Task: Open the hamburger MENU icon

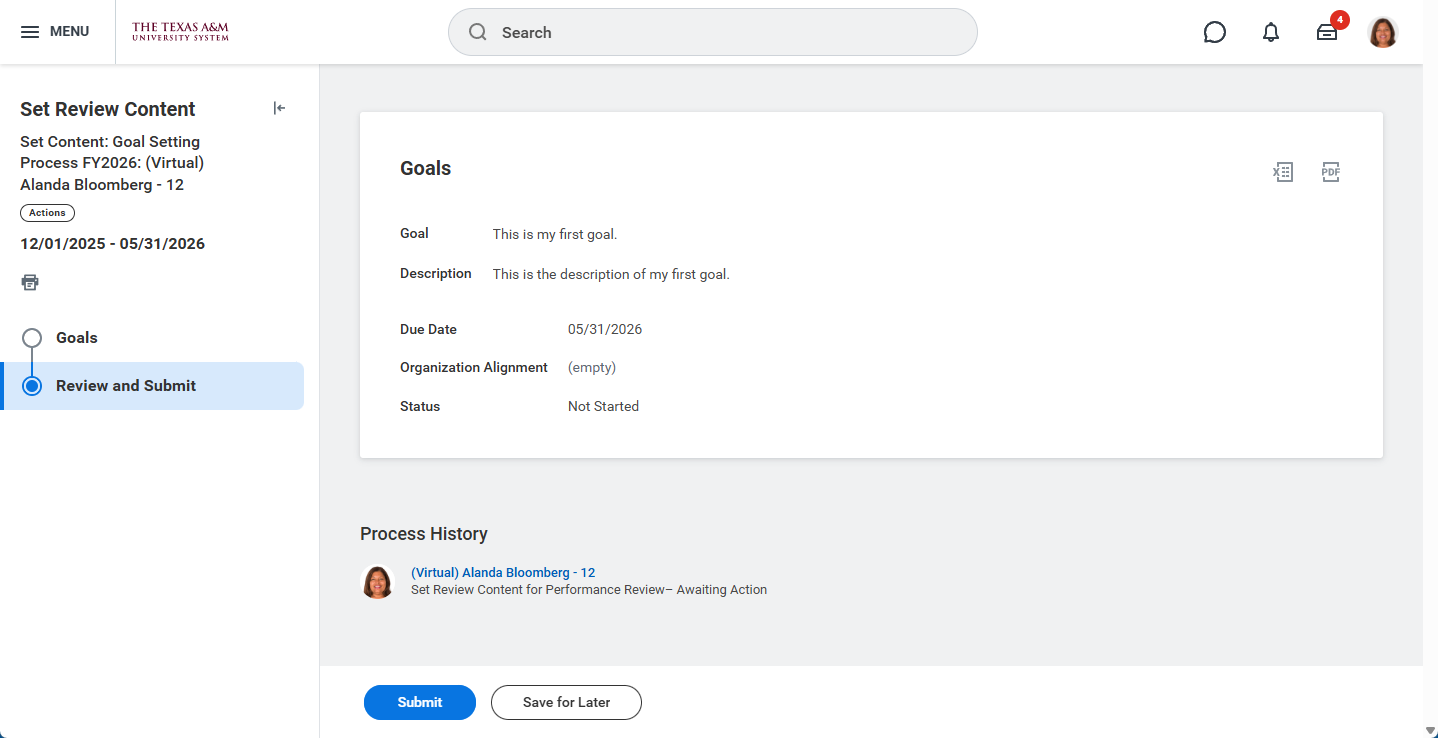Action: pos(30,32)
